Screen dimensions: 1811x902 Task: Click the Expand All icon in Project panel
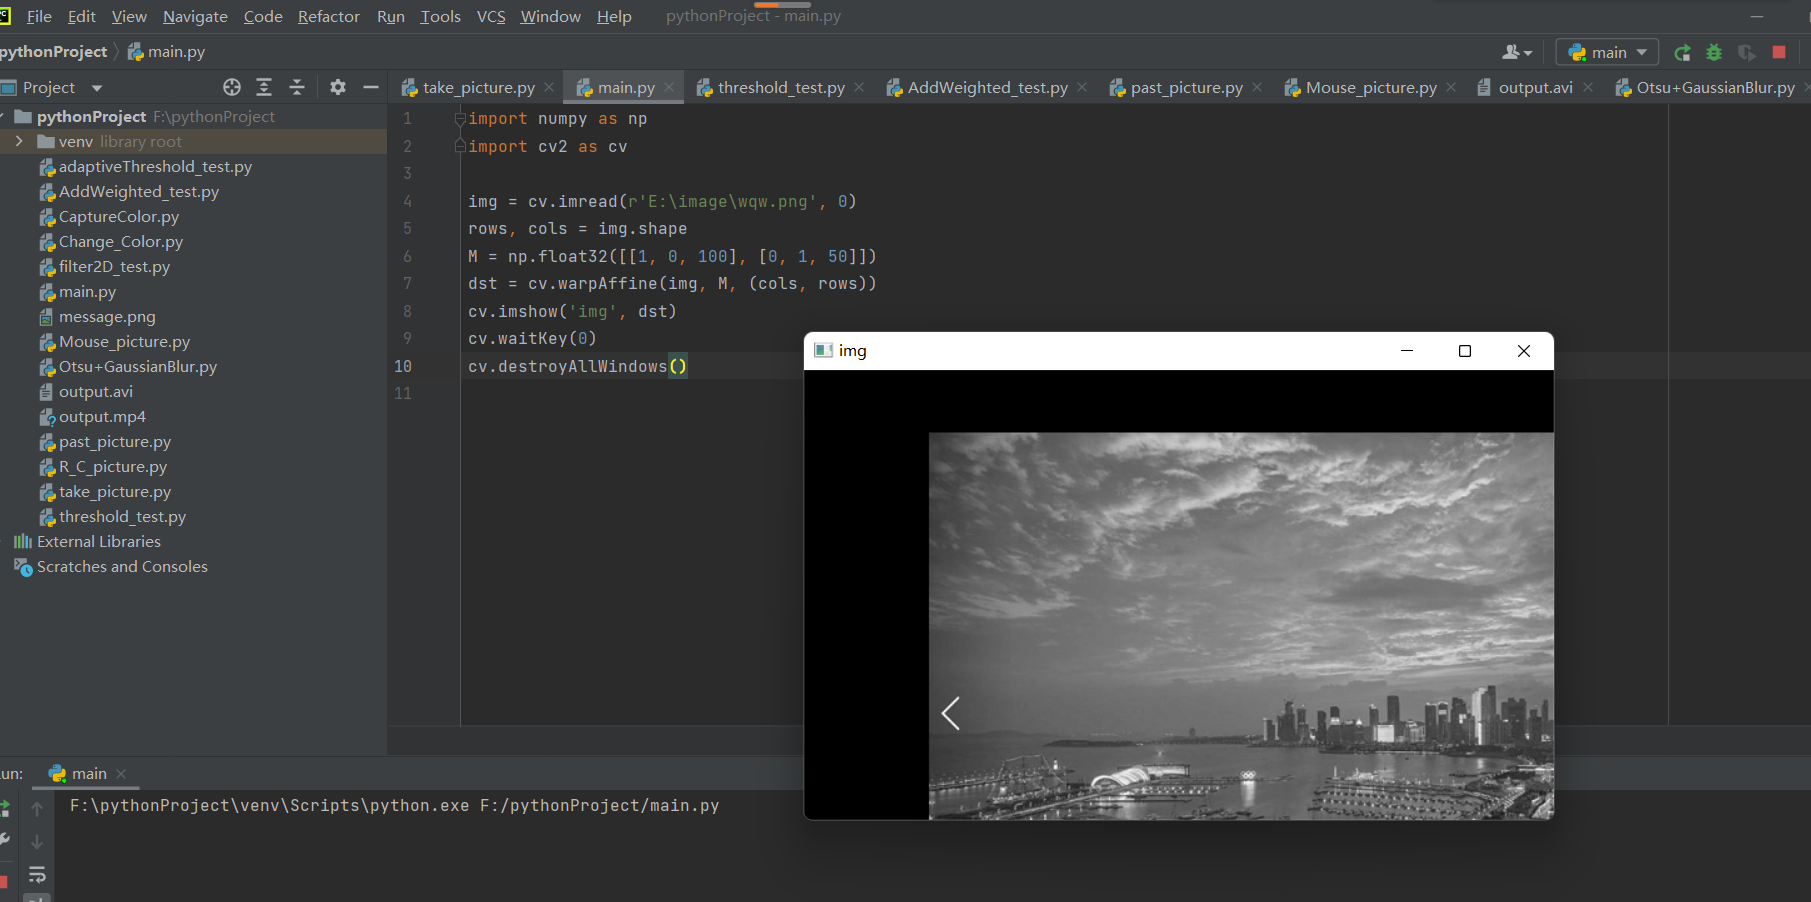click(x=264, y=87)
